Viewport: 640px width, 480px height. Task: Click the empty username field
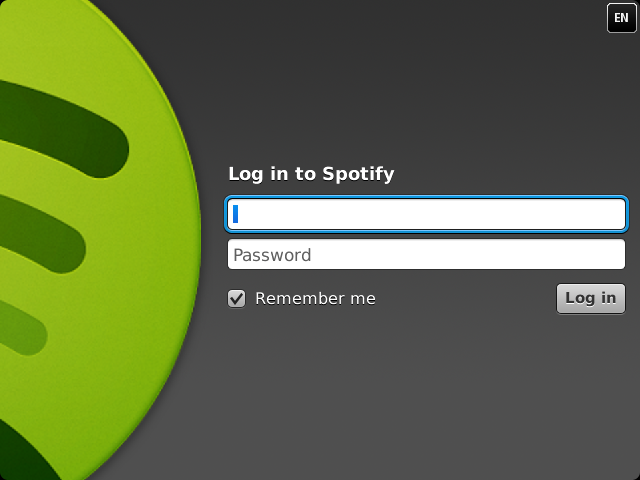point(427,214)
